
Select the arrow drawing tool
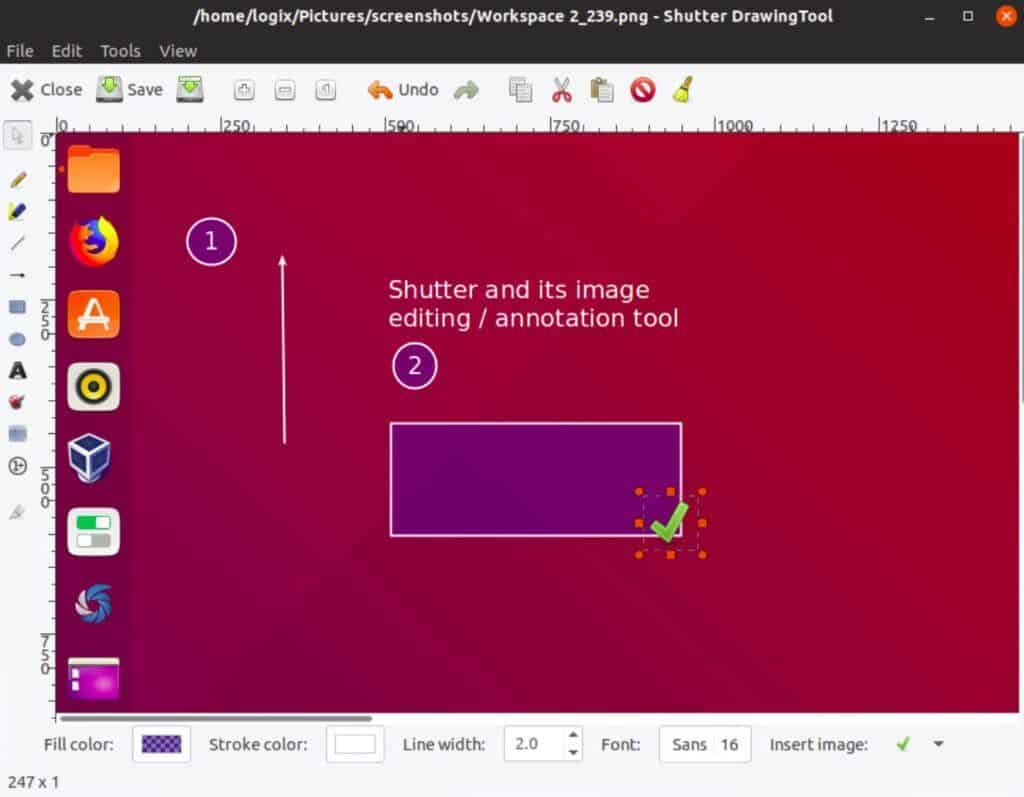tap(18, 275)
